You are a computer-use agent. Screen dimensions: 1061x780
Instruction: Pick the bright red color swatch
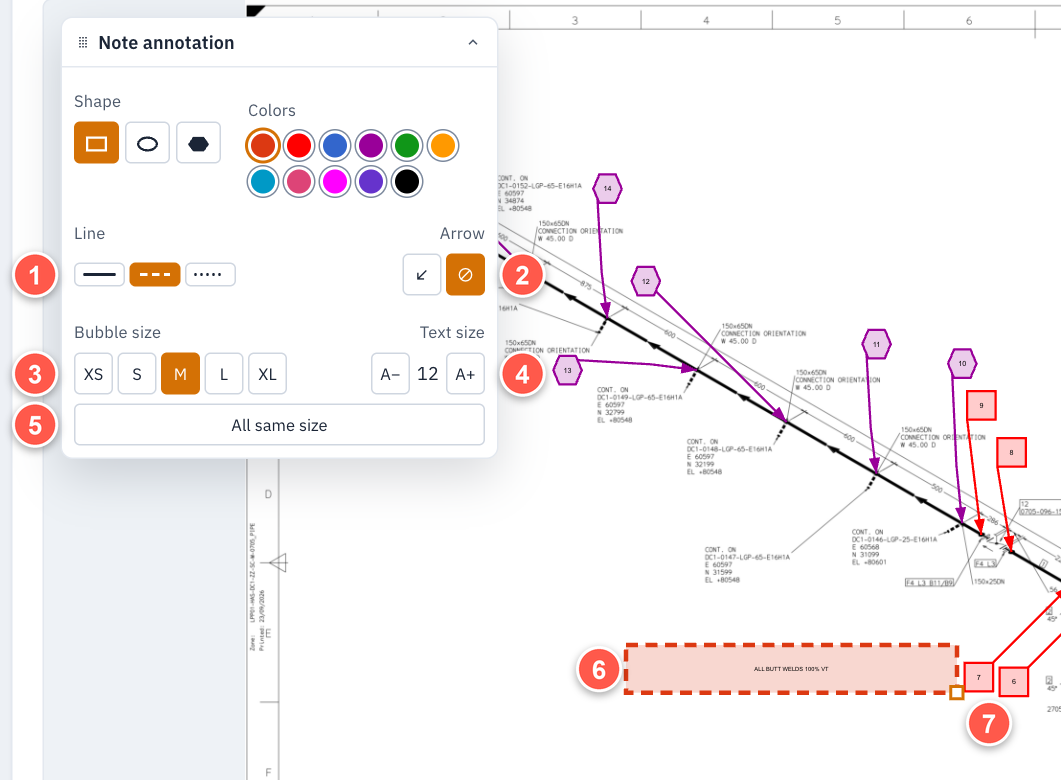click(x=299, y=145)
